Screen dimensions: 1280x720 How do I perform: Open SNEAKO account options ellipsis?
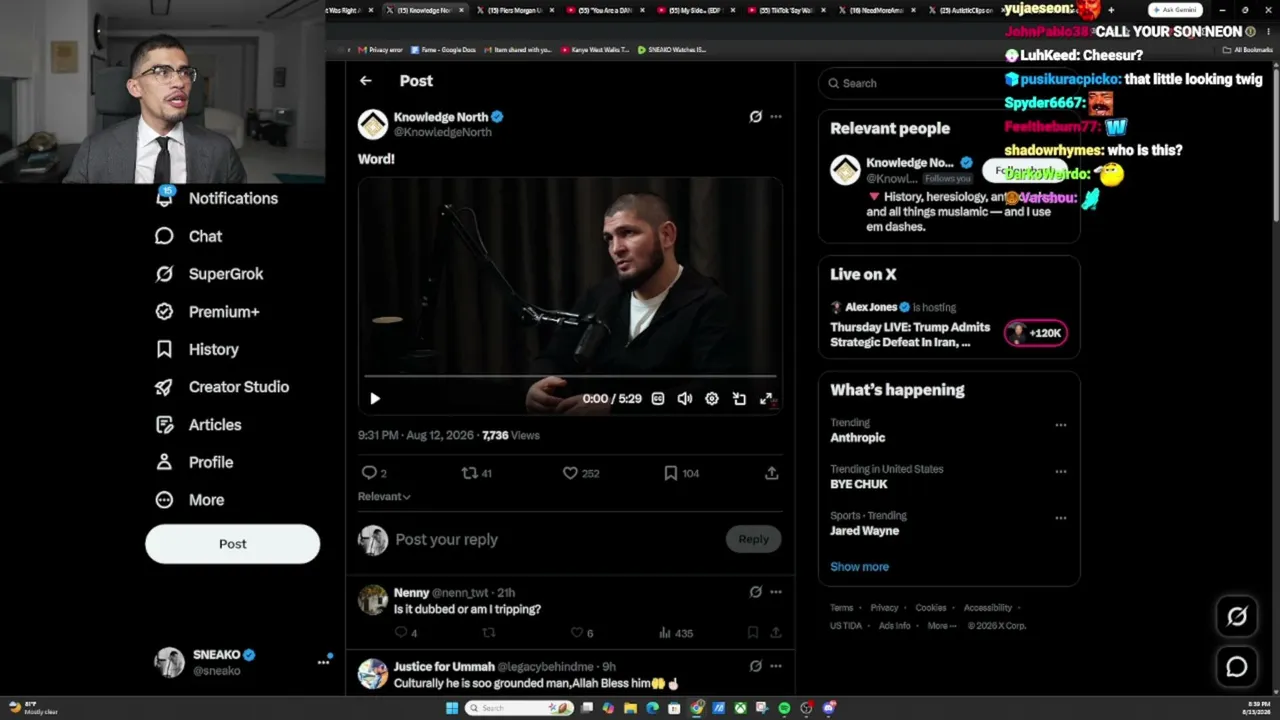pos(324,661)
